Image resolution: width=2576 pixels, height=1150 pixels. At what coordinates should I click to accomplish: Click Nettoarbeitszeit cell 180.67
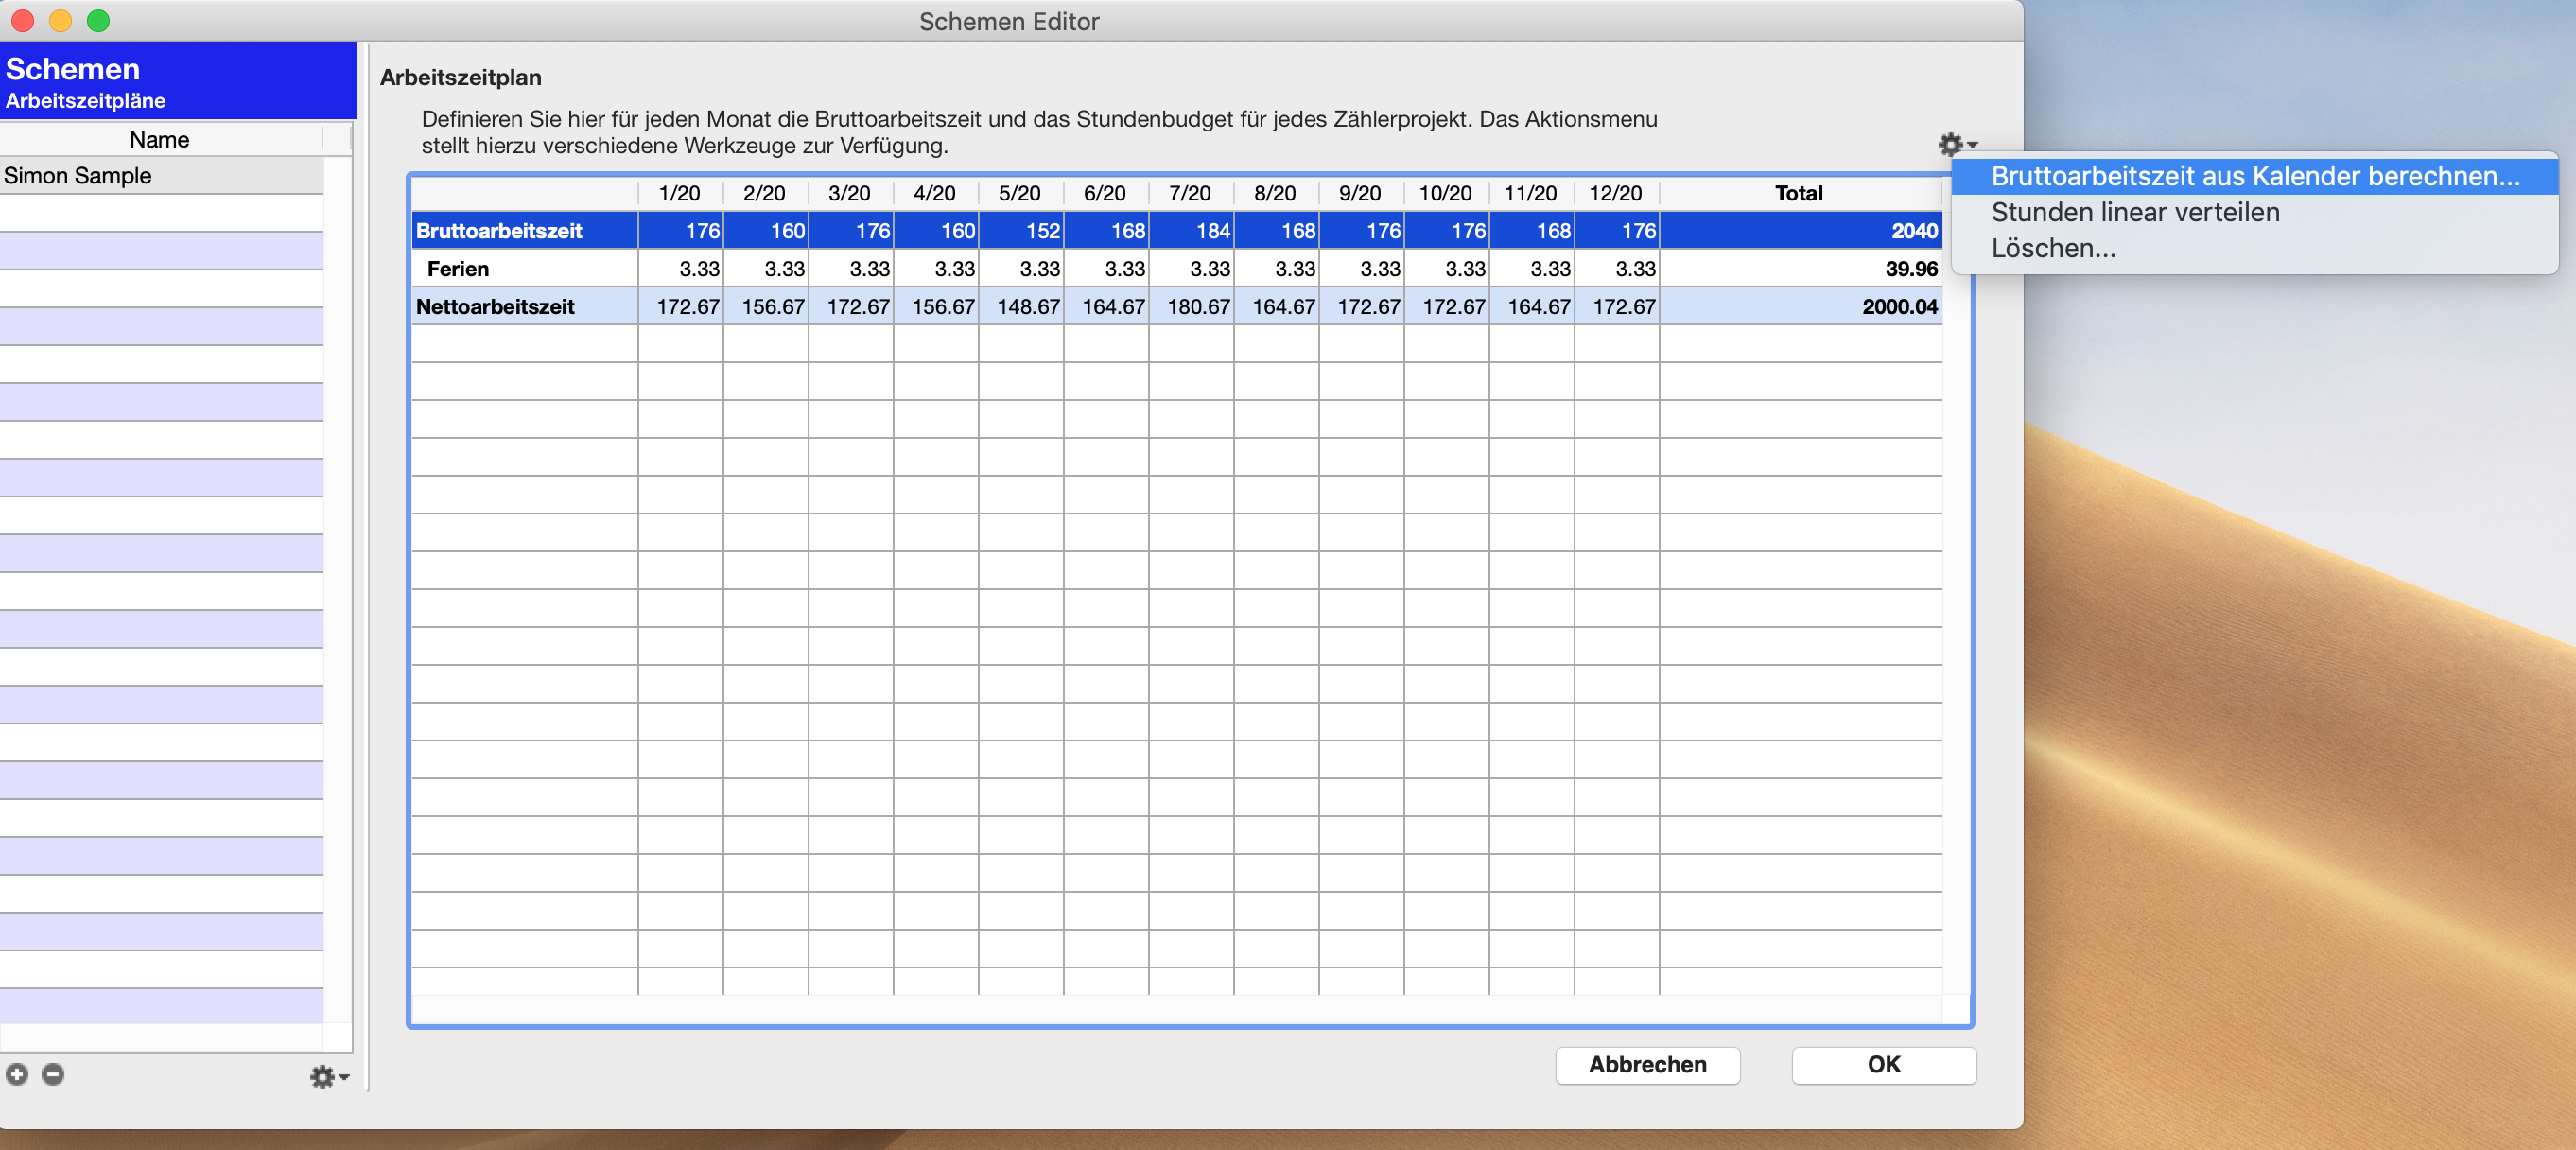pos(1191,307)
